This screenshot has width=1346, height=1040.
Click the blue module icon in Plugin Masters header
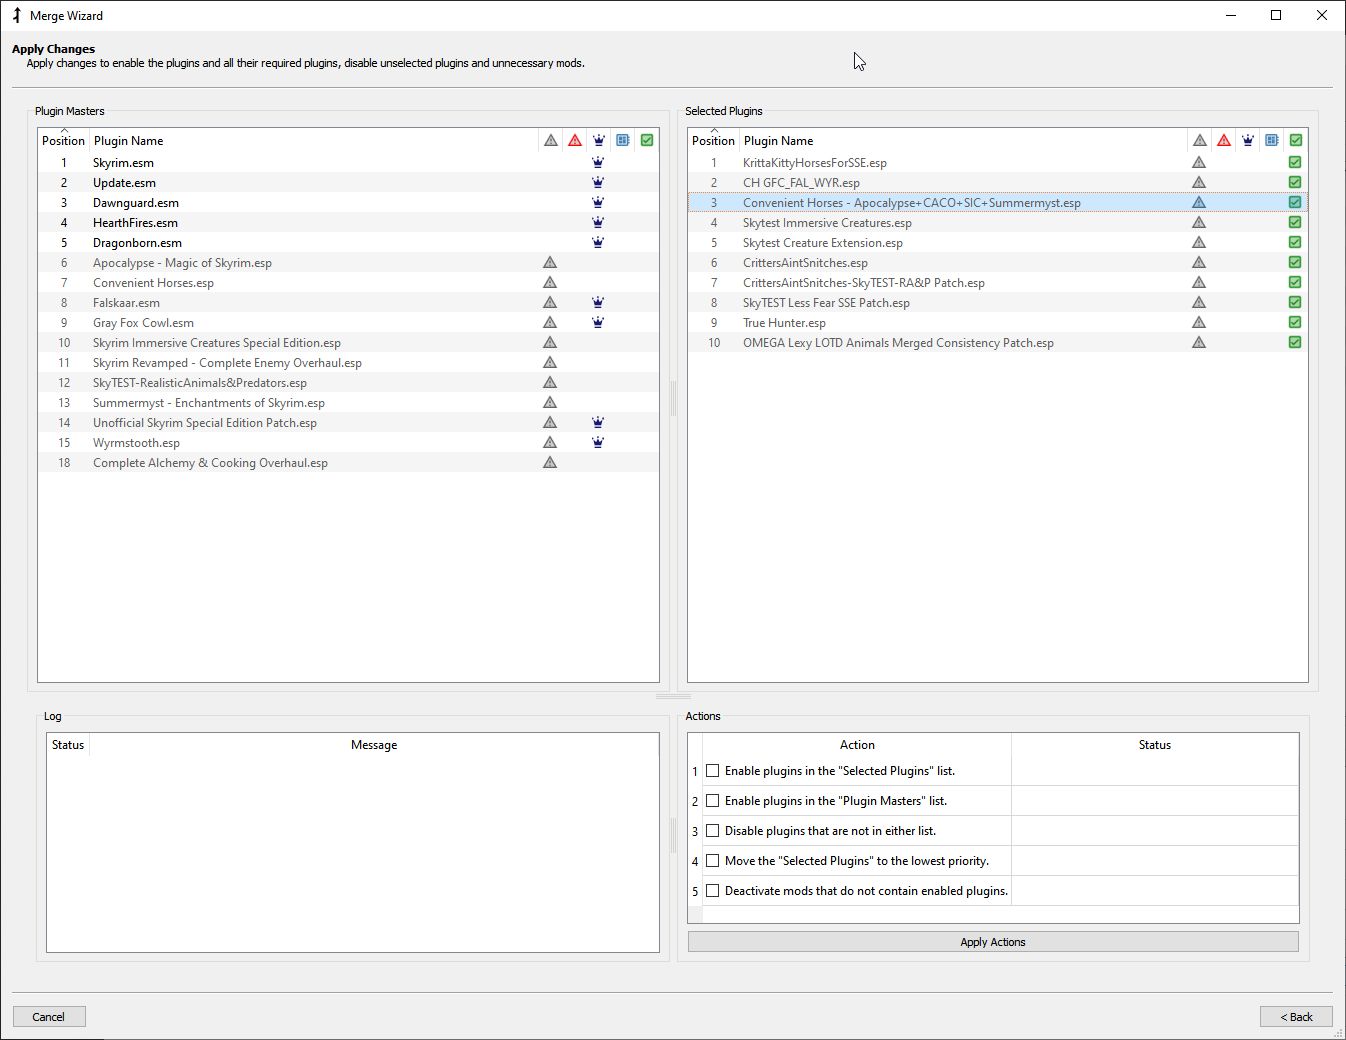(x=622, y=140)
